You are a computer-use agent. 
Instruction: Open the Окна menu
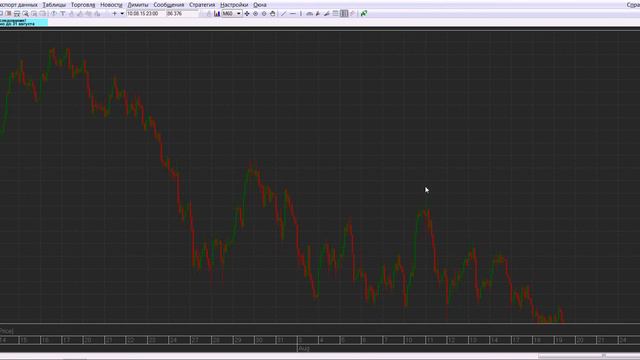pyautogui.click(x=260, y=5)
